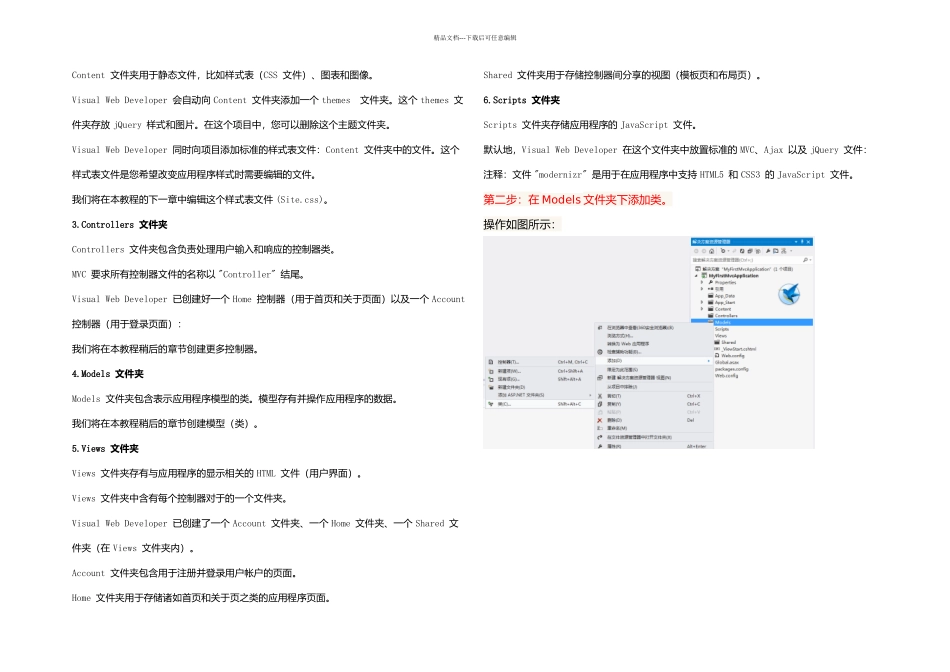Expand the App_Start folder
The height and width of the screenshot is (672, 950).
click(x=702, y=302)
